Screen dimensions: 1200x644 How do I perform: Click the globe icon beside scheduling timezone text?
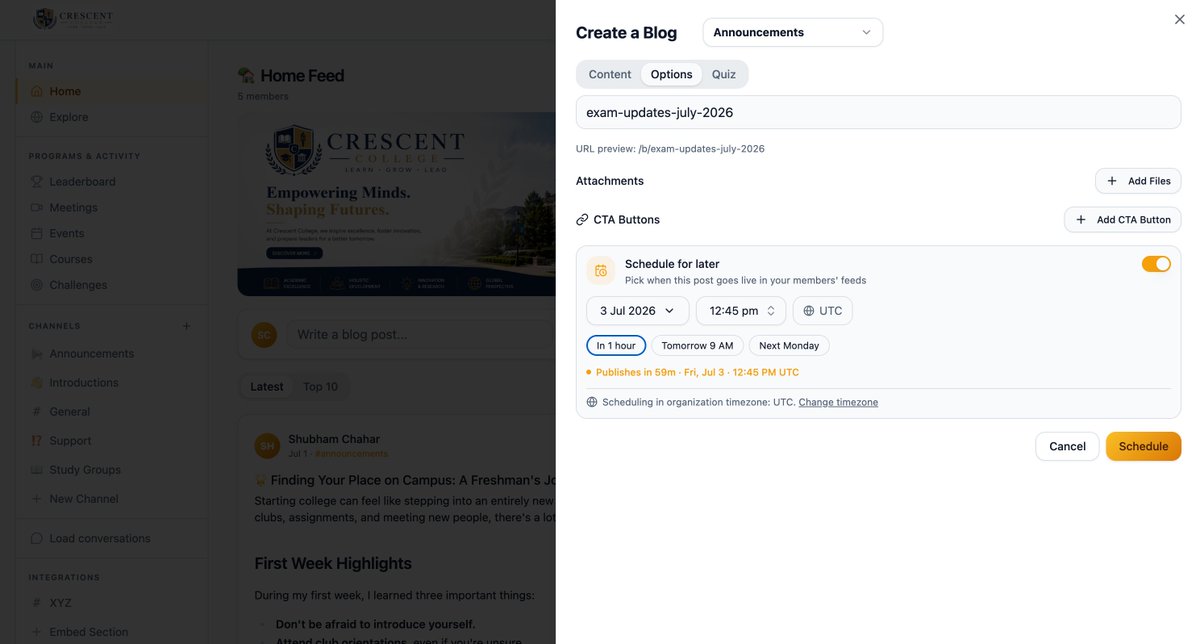[592, 402]
